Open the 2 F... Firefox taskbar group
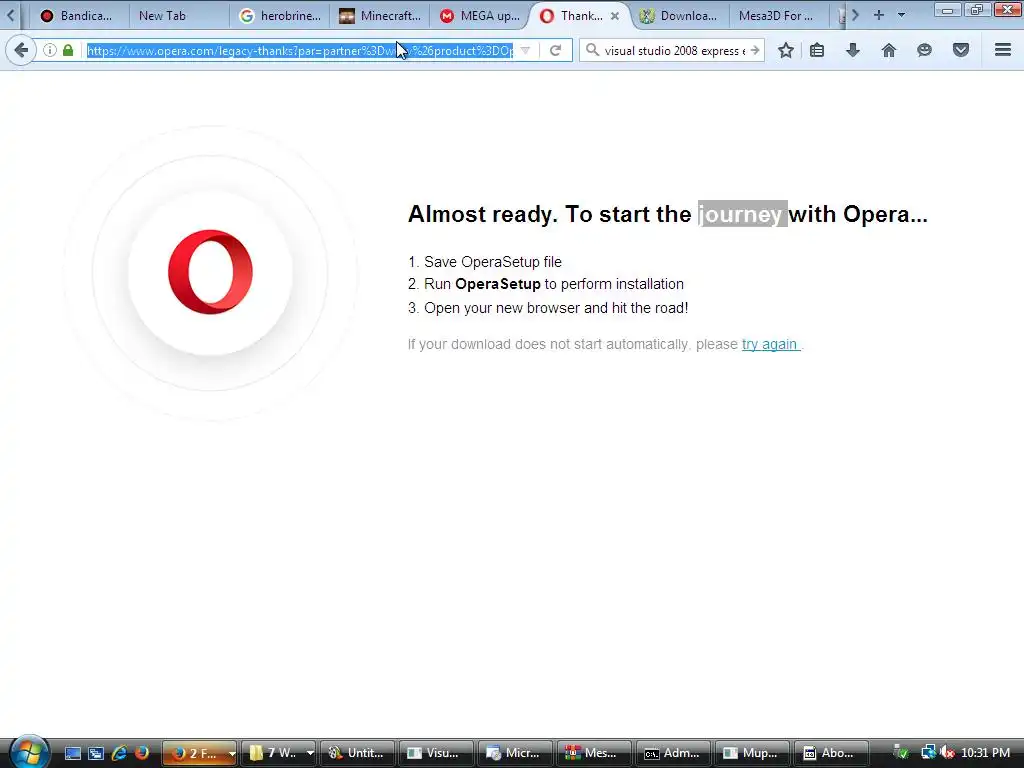 click(x=199, y=753)
